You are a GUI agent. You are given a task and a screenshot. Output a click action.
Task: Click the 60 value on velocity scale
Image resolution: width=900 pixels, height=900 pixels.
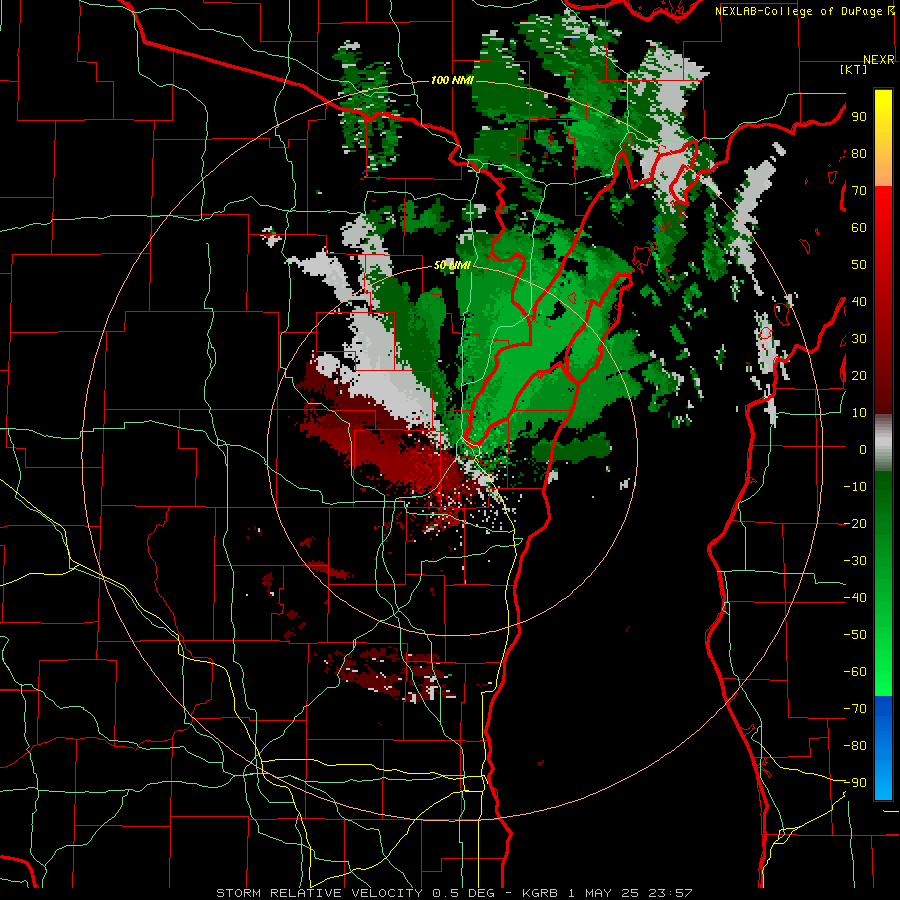pyautogui.click(x=859, y=227)
